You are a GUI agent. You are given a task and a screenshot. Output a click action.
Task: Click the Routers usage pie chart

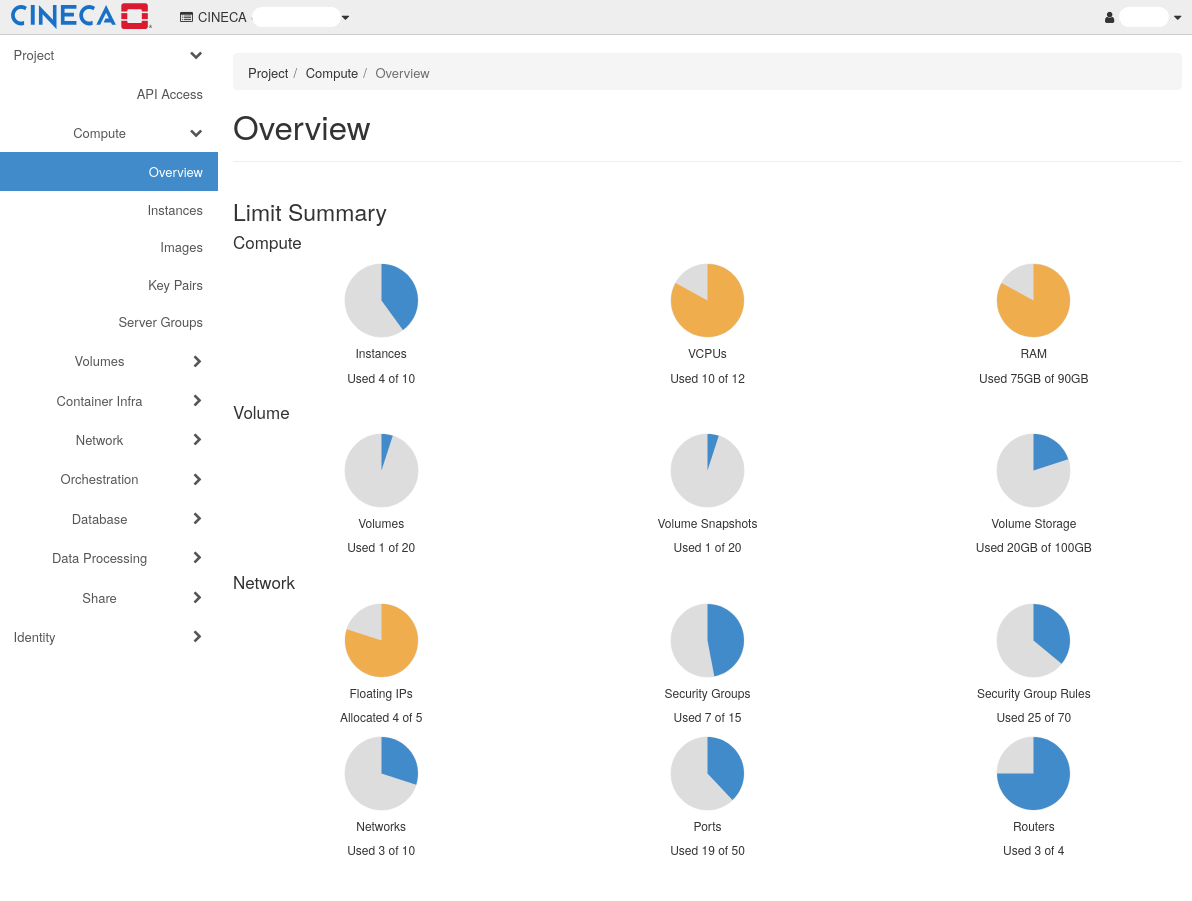1033,773
